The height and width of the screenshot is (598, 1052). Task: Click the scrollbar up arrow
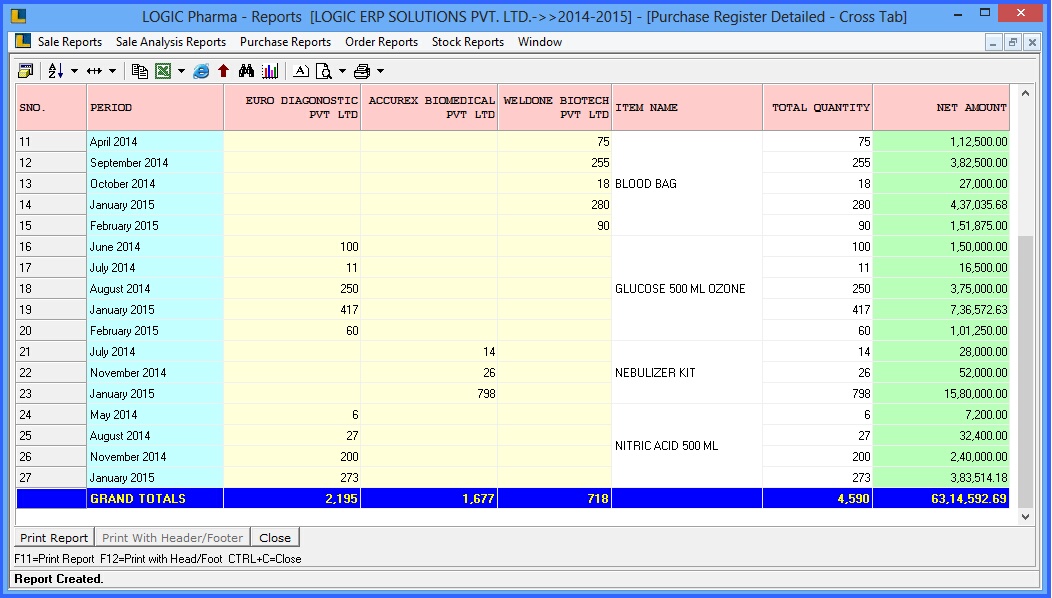(1025, 93)
